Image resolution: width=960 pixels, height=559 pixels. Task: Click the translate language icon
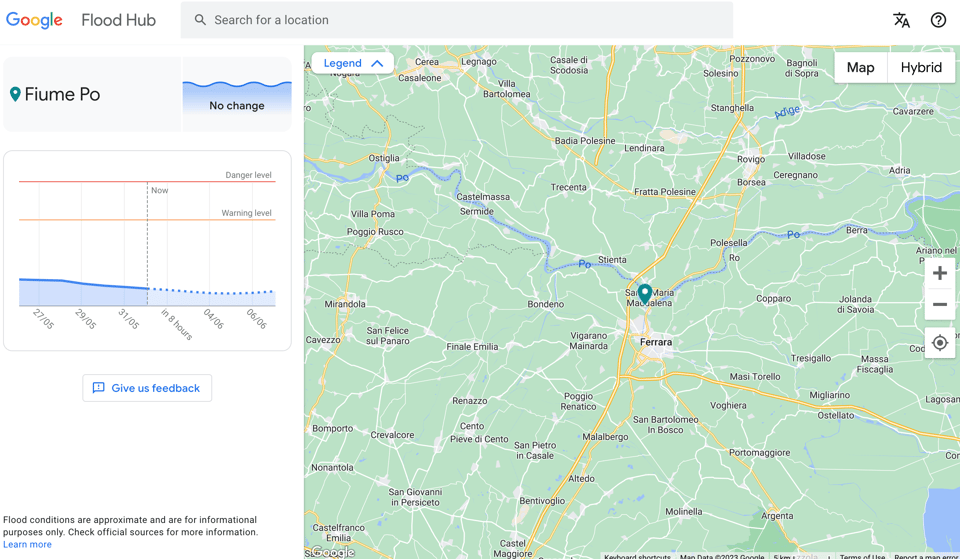tap(901, 20)
